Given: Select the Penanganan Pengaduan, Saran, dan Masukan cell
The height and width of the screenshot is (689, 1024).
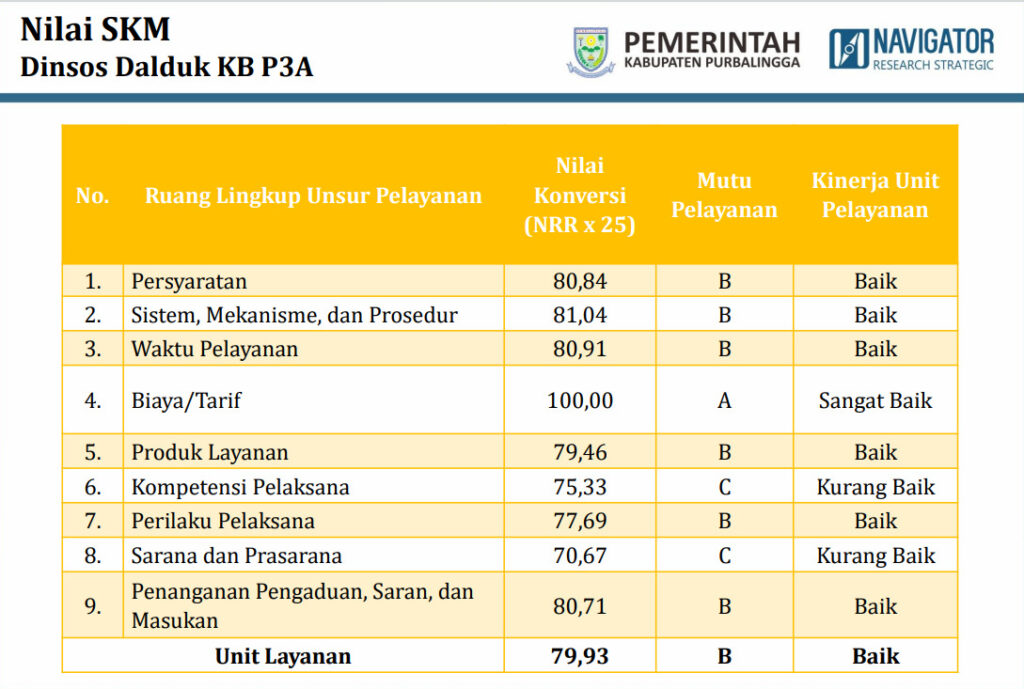Looking at the screenshot, I should point(302,606).
